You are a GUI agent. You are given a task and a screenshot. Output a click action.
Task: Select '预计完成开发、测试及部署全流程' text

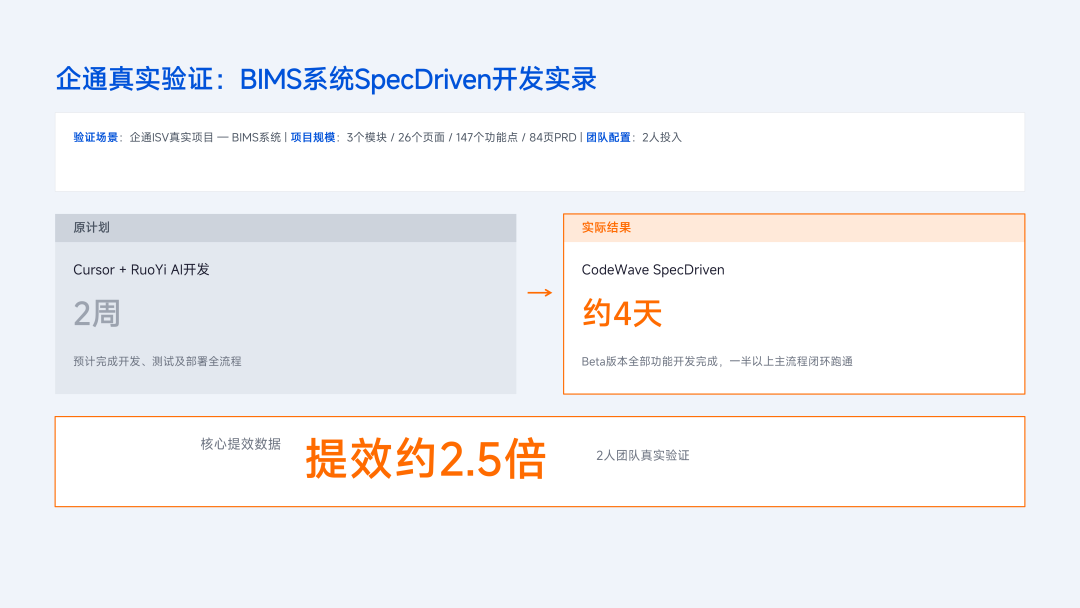(157, 361)
